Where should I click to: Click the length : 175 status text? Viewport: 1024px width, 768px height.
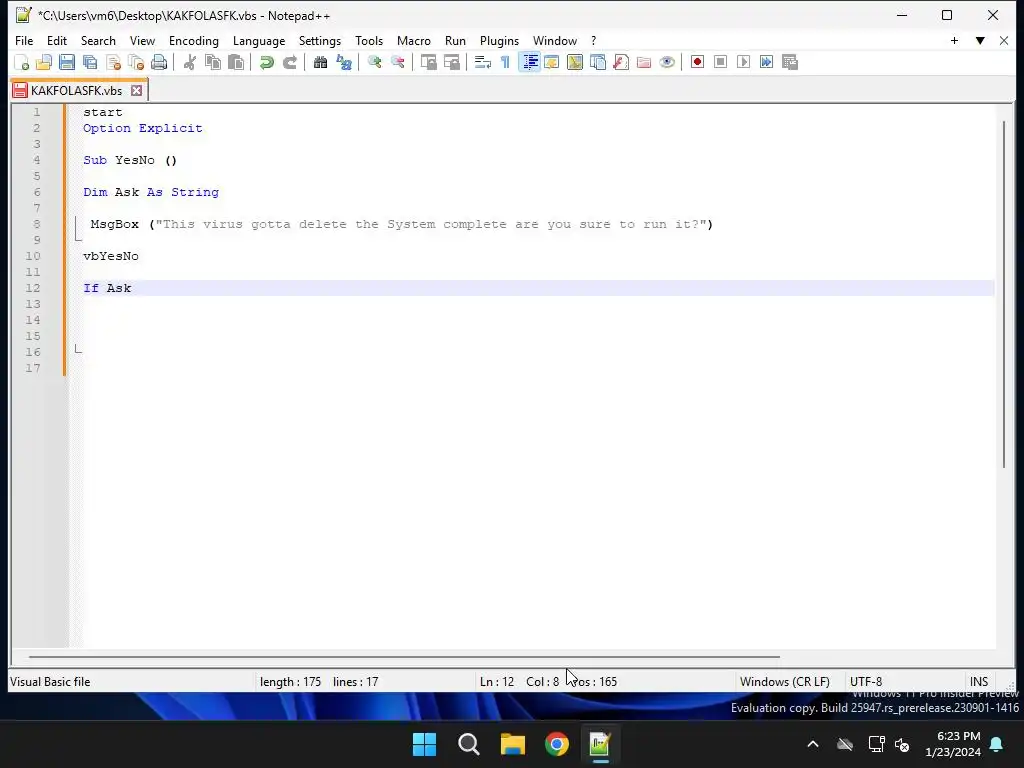(291, 681)
